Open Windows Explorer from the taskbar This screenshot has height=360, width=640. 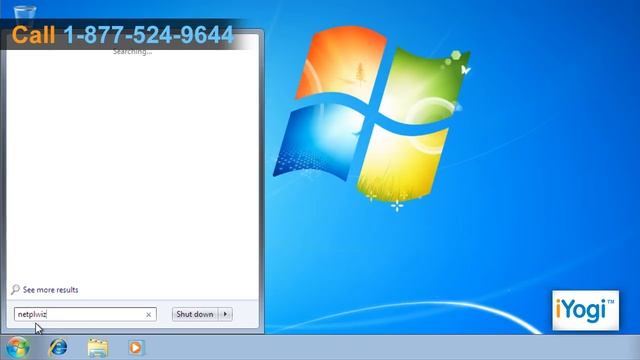point(98,348)
